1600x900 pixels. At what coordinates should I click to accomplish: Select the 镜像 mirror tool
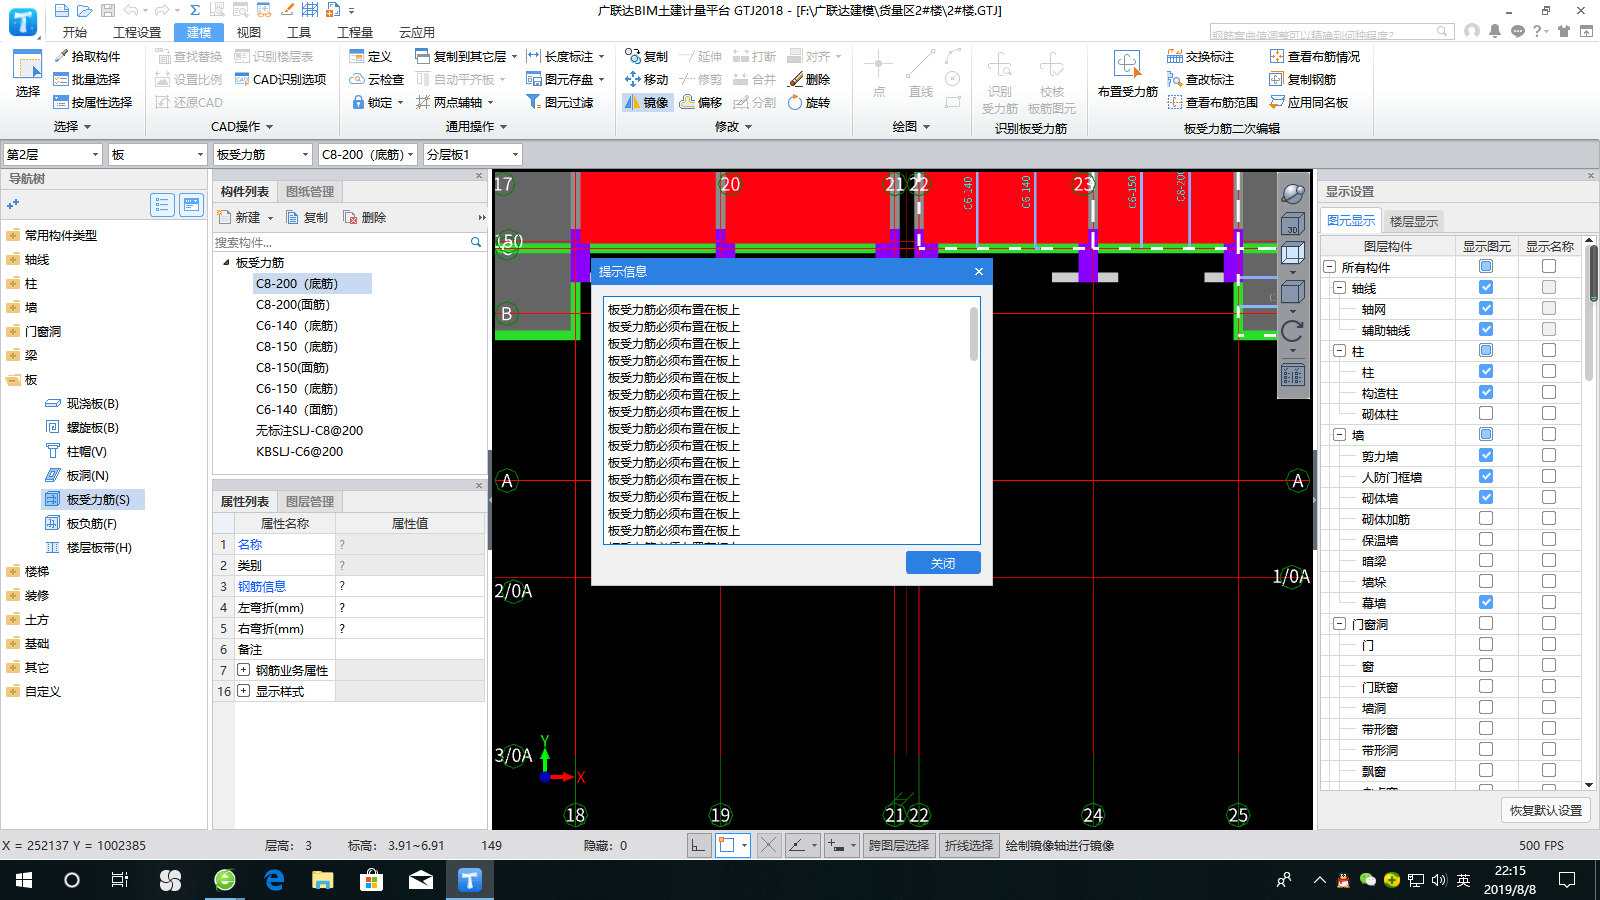pyautogui.click(x=646, y=102)
